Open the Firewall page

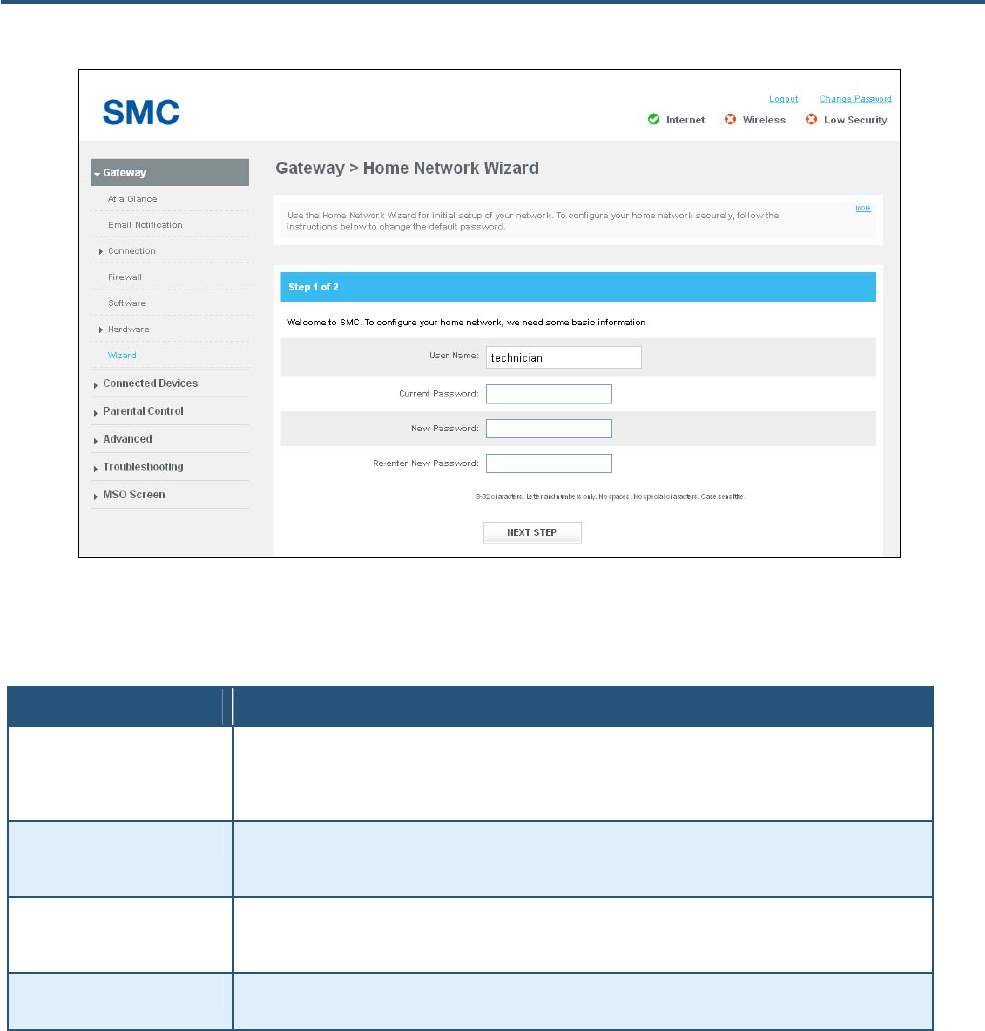(125, 277)
